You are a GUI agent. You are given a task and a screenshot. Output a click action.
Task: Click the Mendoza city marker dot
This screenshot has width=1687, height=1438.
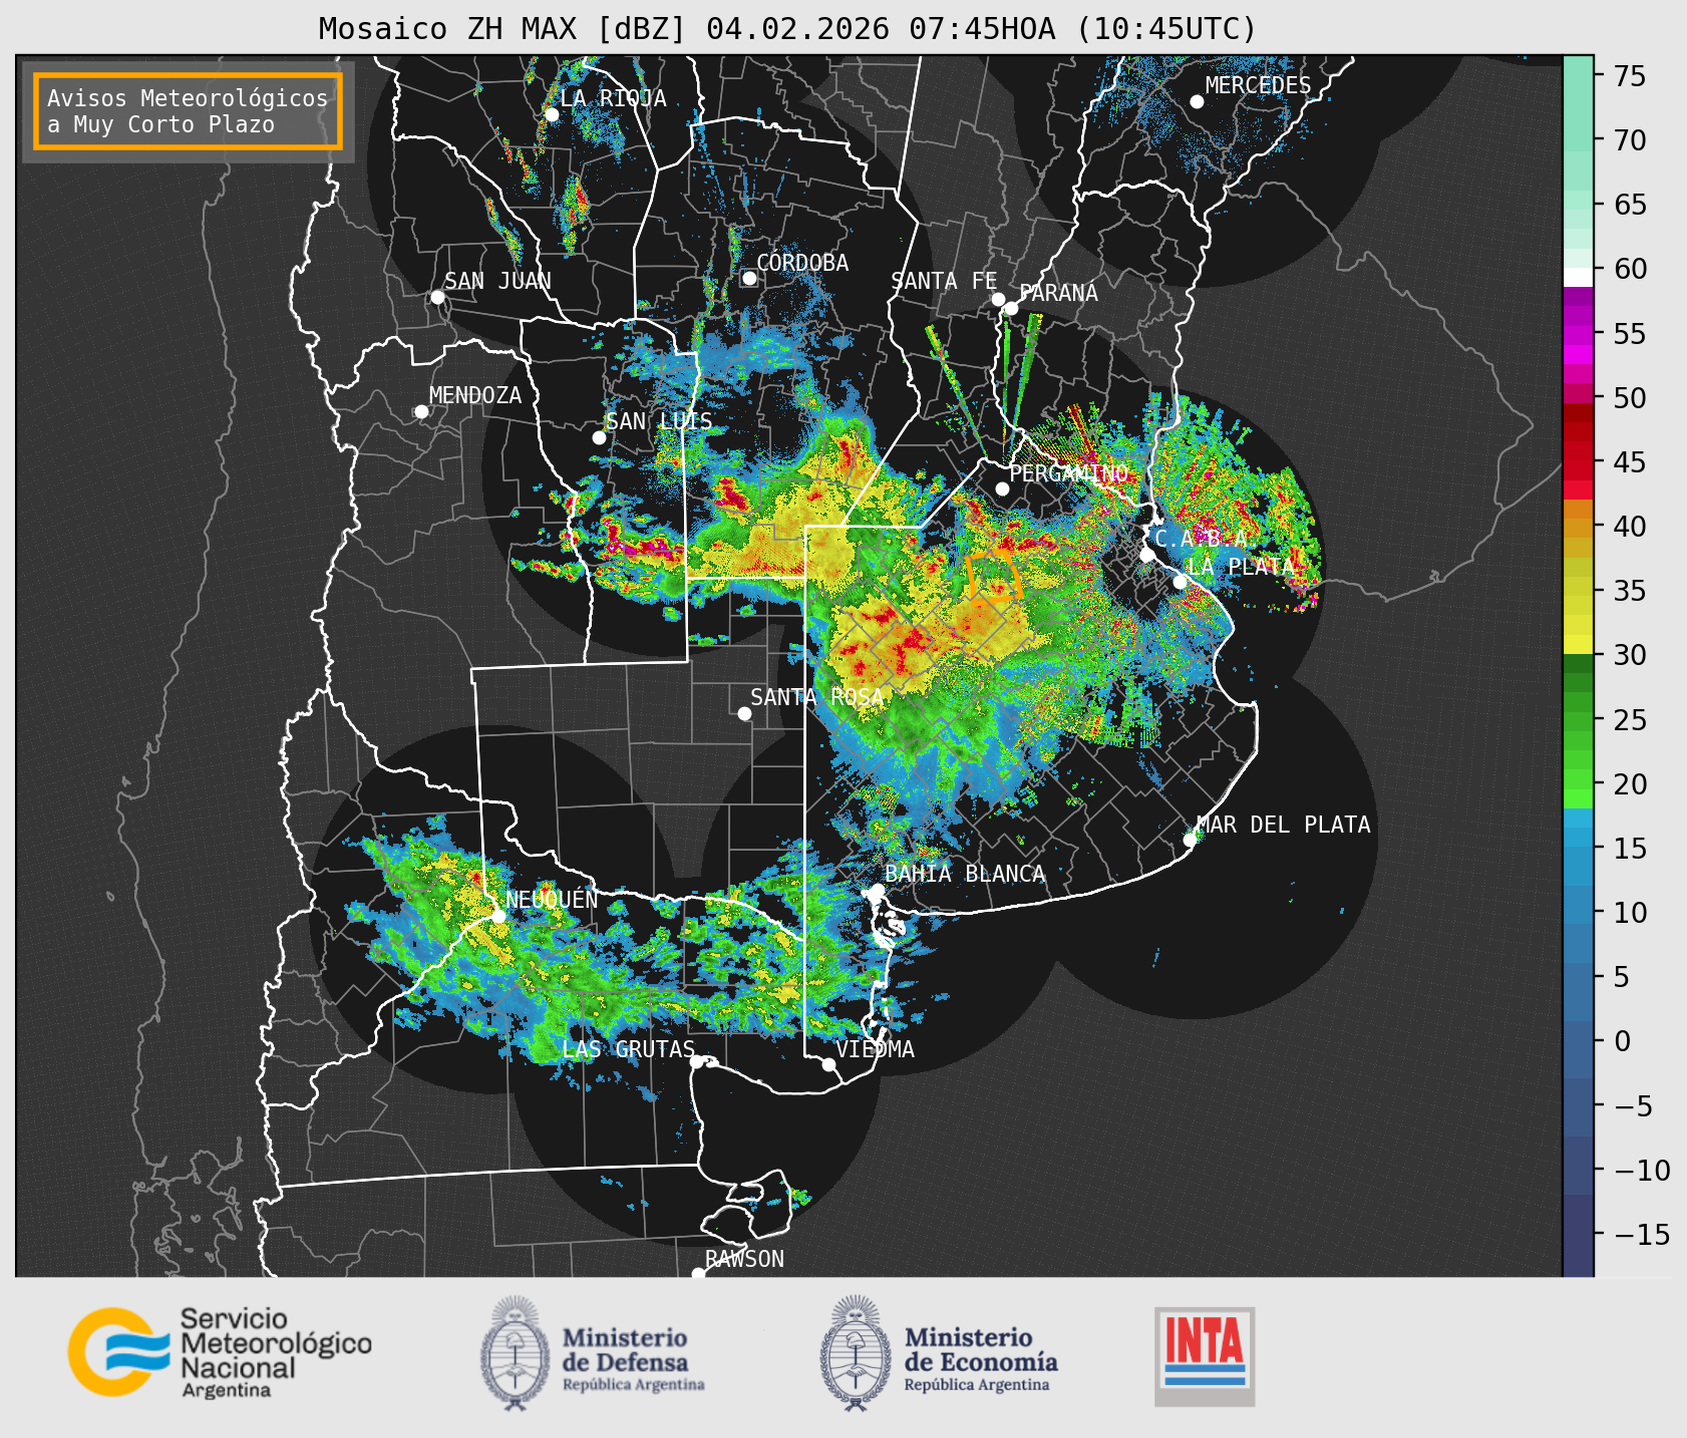pyautogui.click(x=422, y=412)
